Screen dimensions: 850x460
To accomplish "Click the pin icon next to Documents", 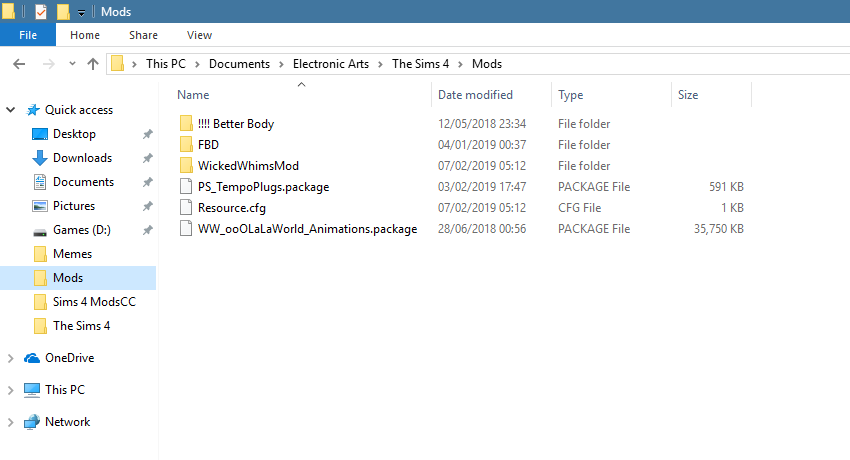I will click(x=147, y=183).
